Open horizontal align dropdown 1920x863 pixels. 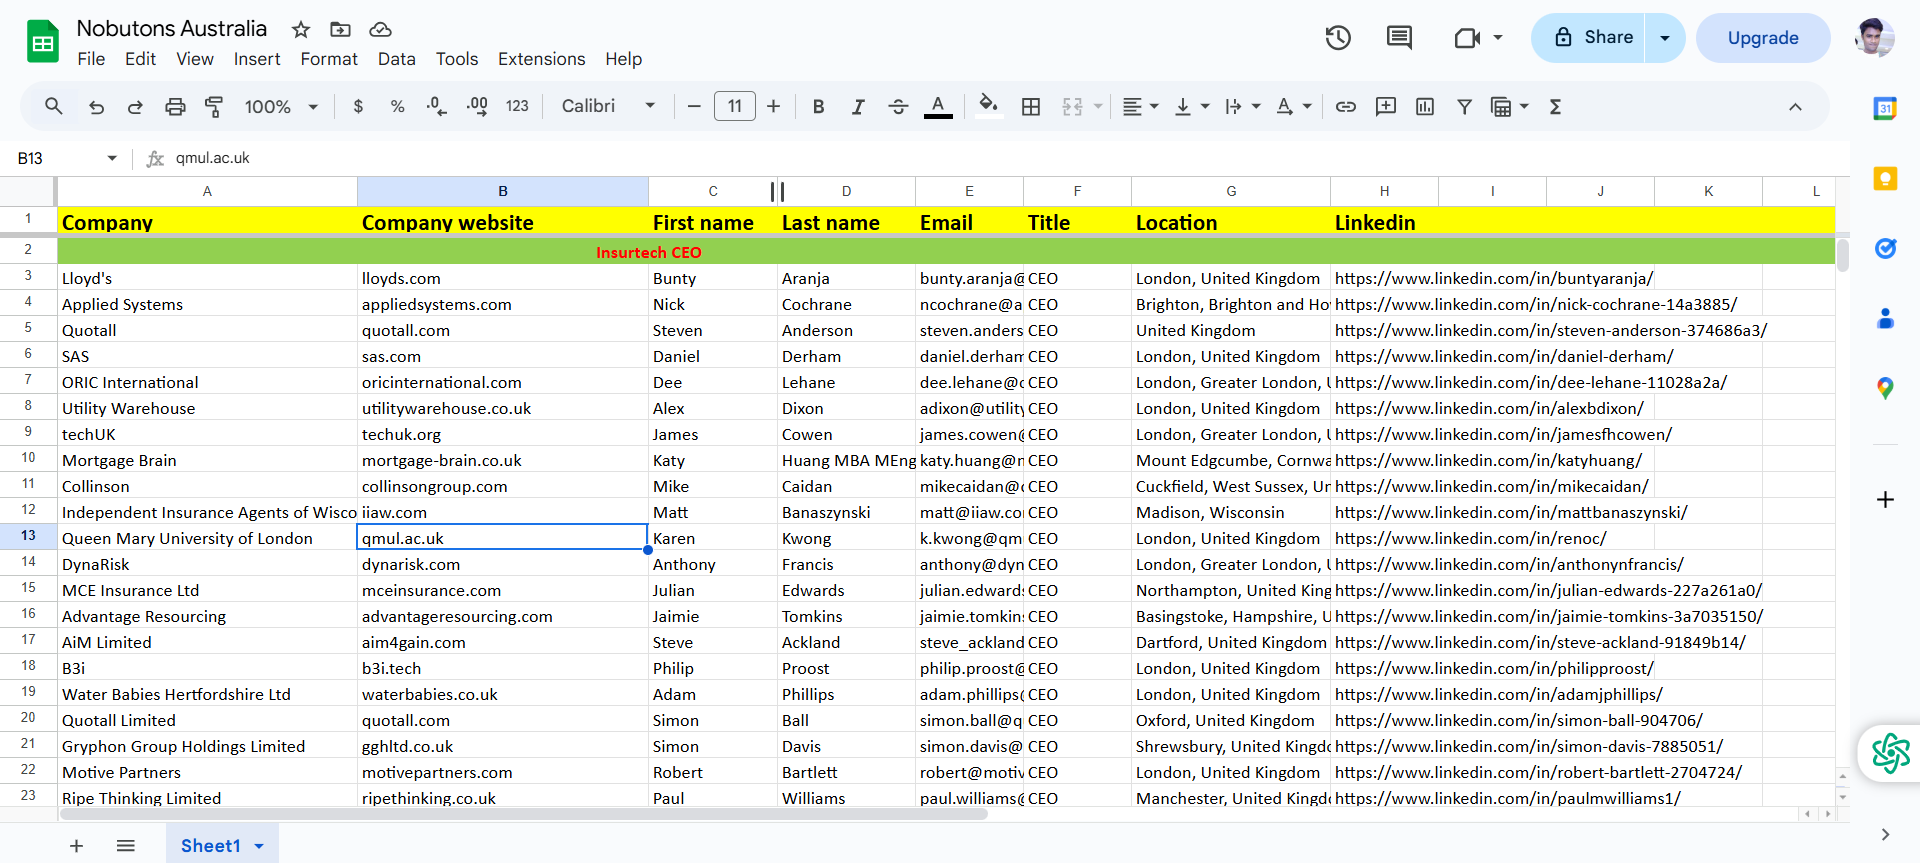1140,107
